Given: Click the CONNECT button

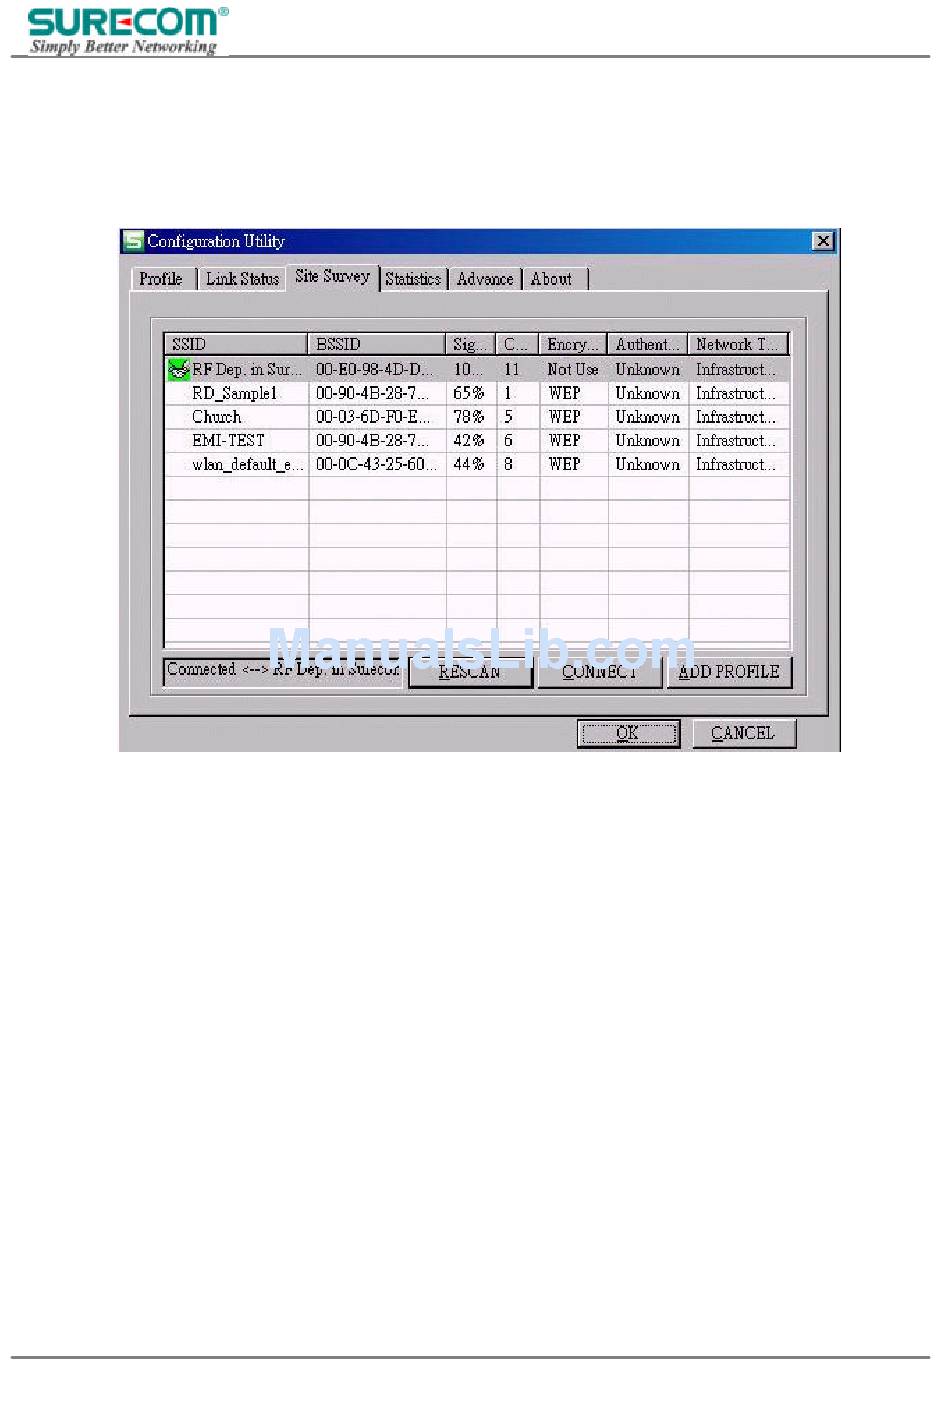Looking at the screenshot, I should [x=601, y=672].
